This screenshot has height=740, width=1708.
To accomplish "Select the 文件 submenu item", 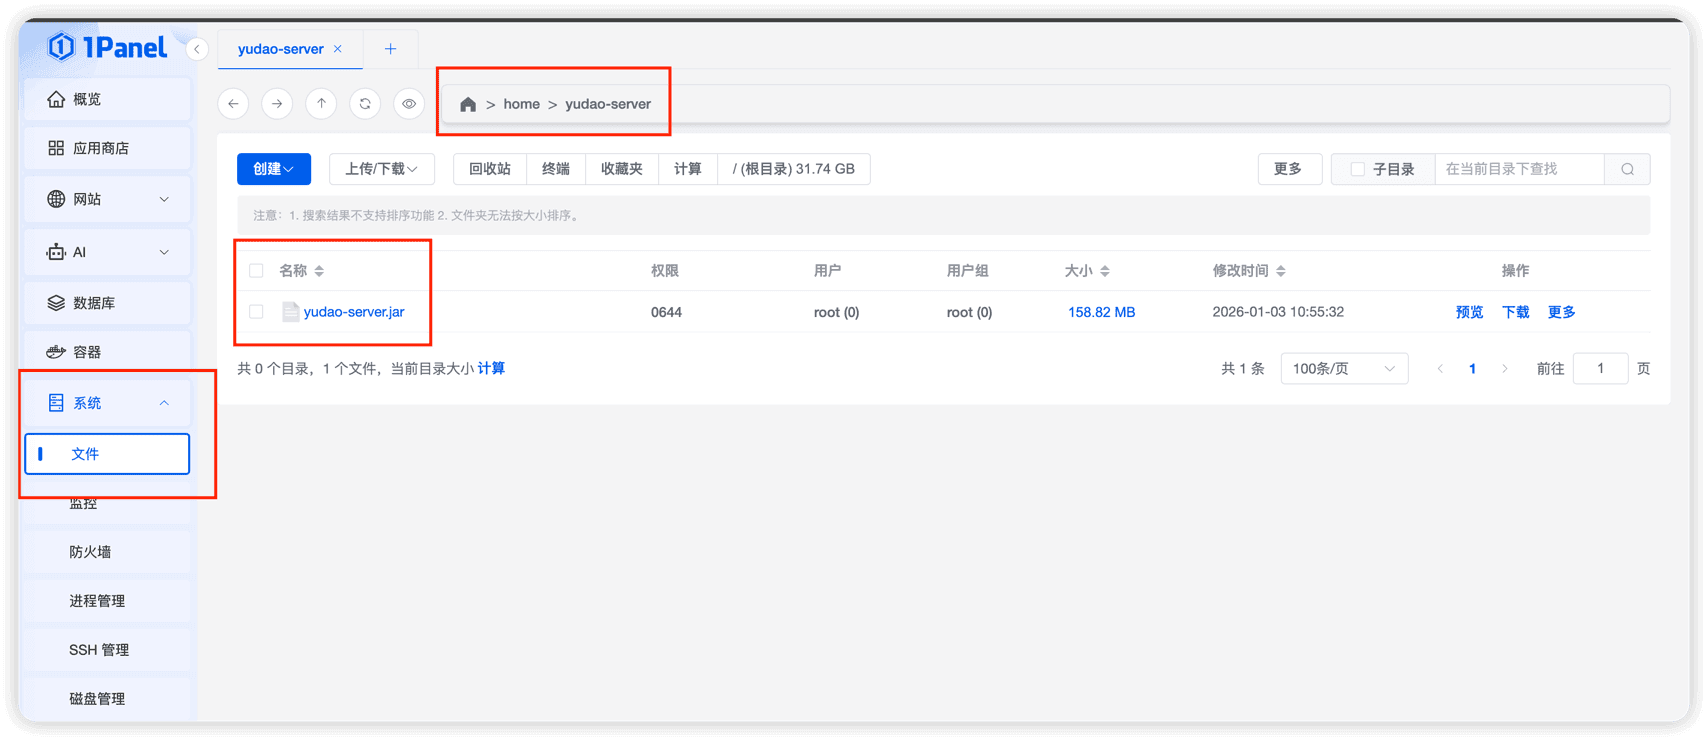I will (107, 454).
